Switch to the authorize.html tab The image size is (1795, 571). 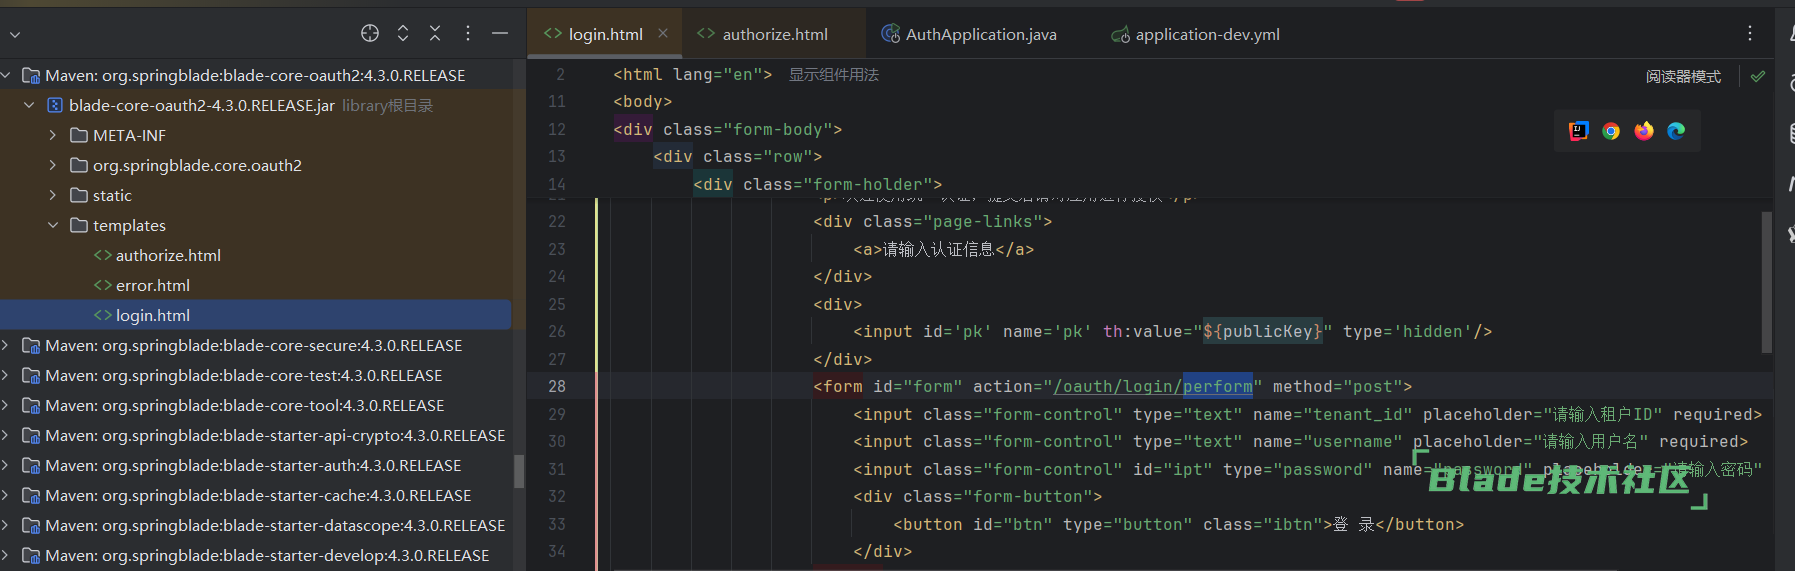click(775, 34)
